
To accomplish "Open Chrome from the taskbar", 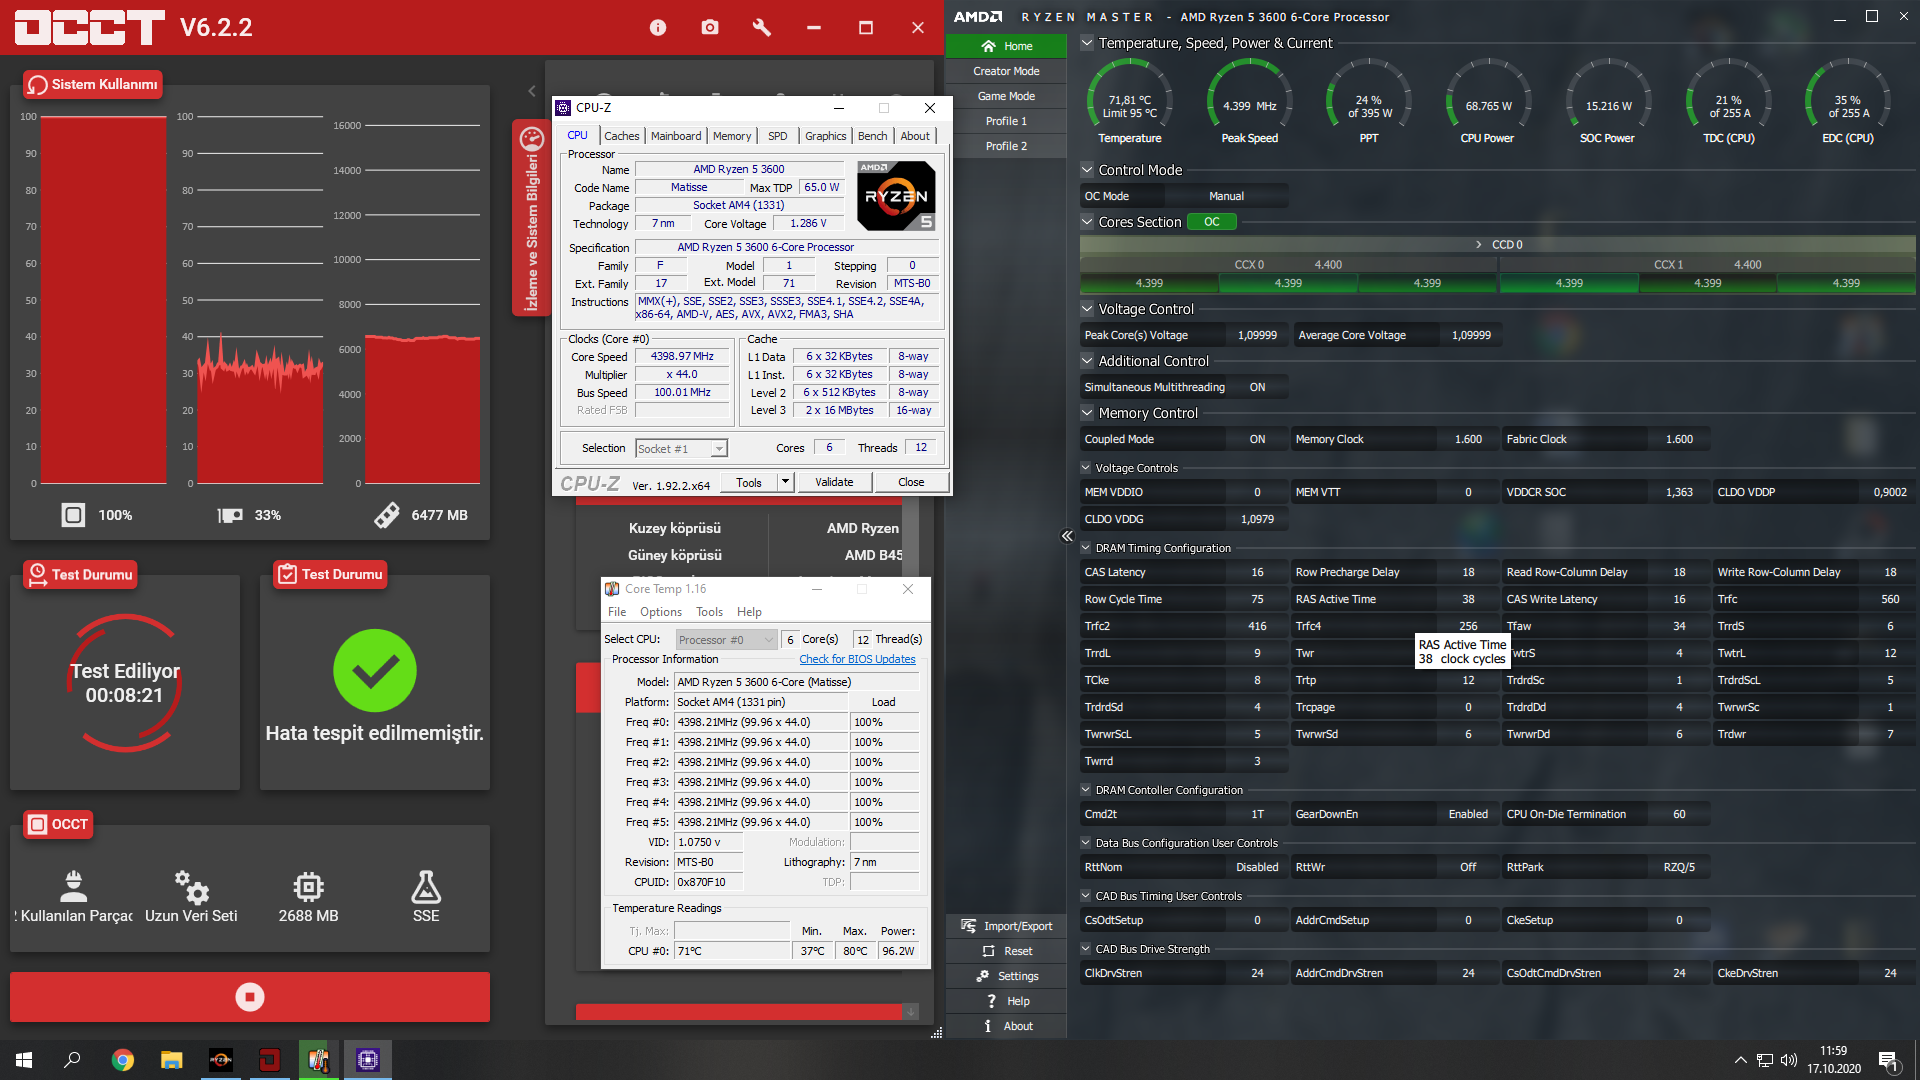I will click(123, 1060).
